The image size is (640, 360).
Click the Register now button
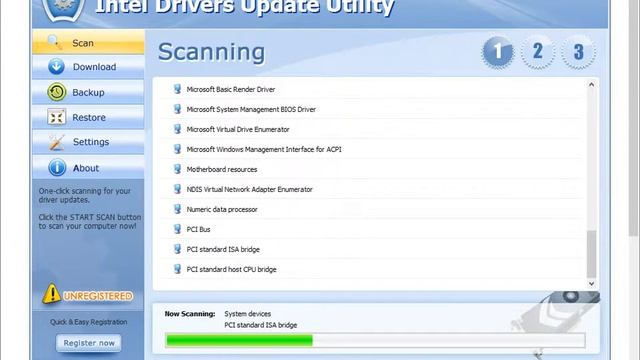tap(89, 343)
